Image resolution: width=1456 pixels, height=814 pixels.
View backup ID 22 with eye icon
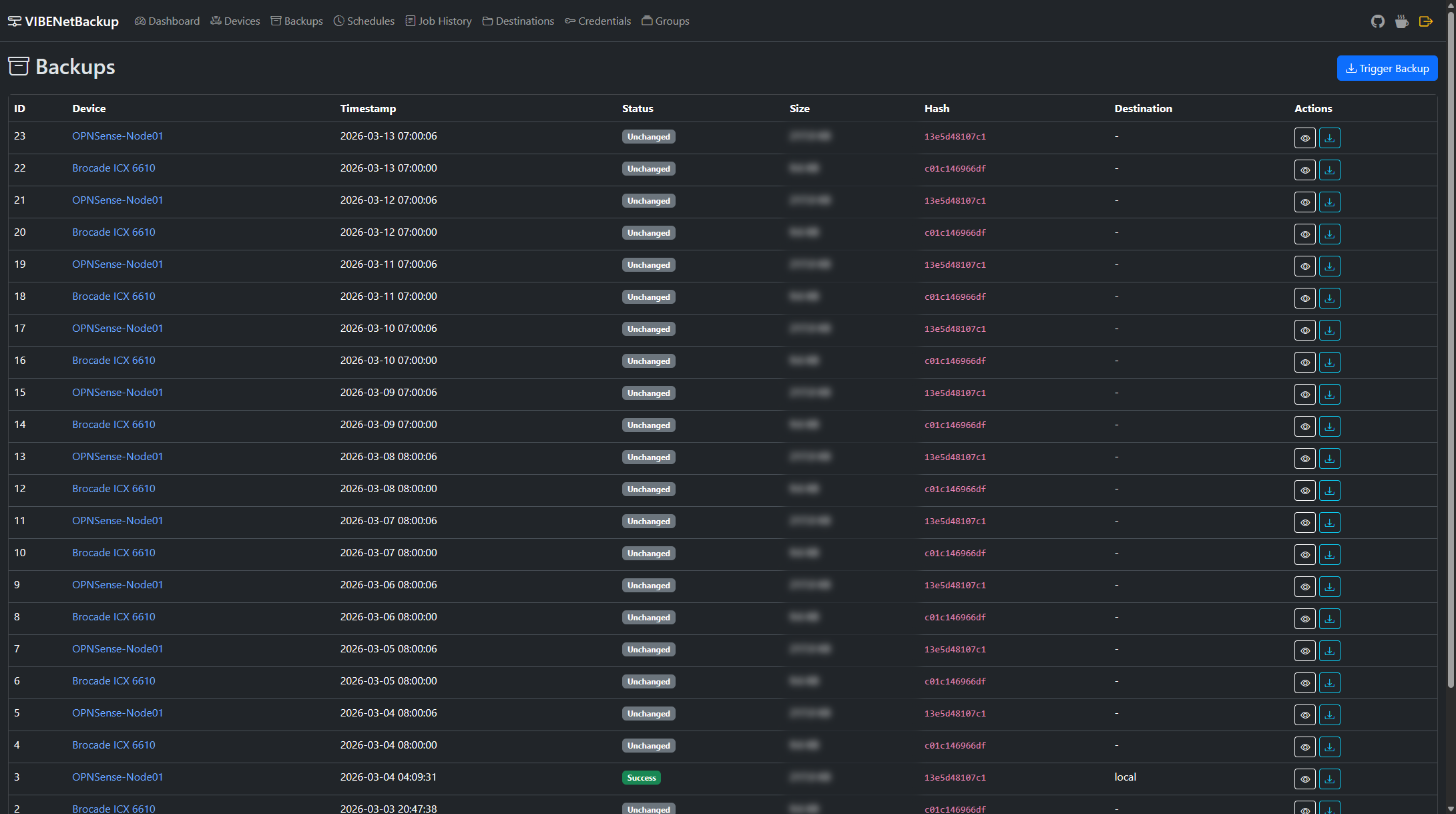[x=1305, y=170]
